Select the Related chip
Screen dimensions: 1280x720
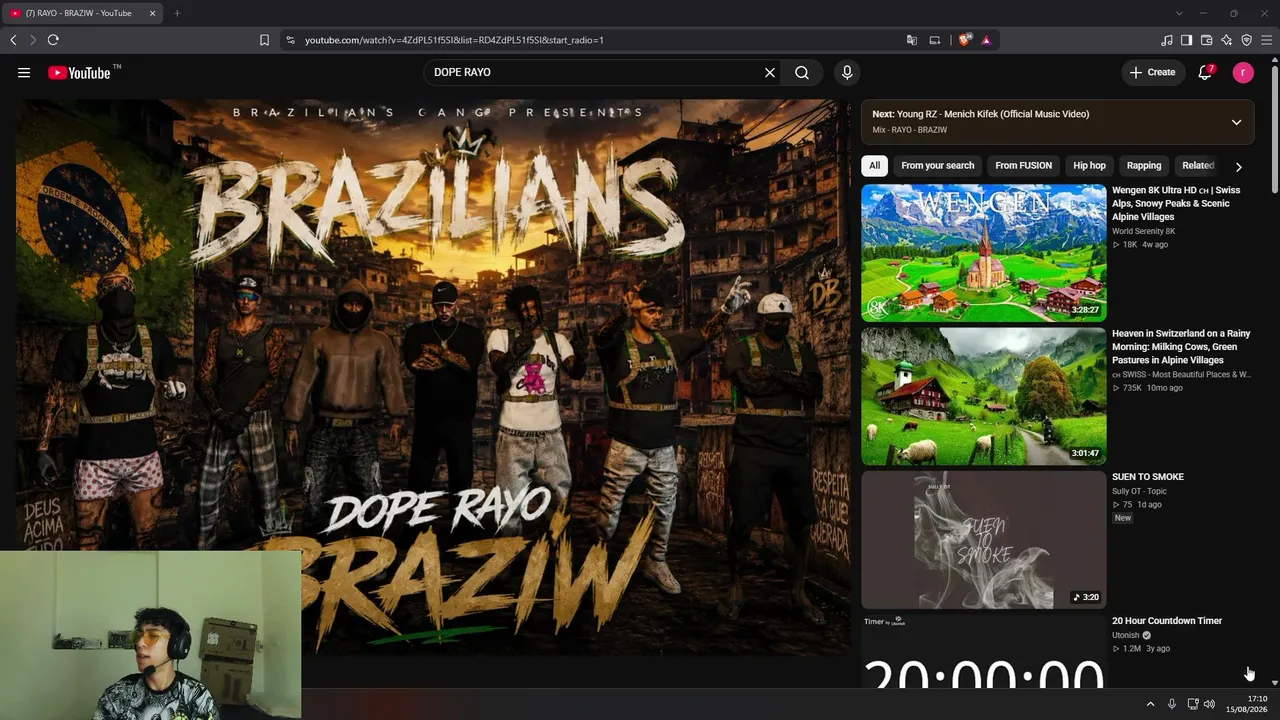click(1198, 166)
